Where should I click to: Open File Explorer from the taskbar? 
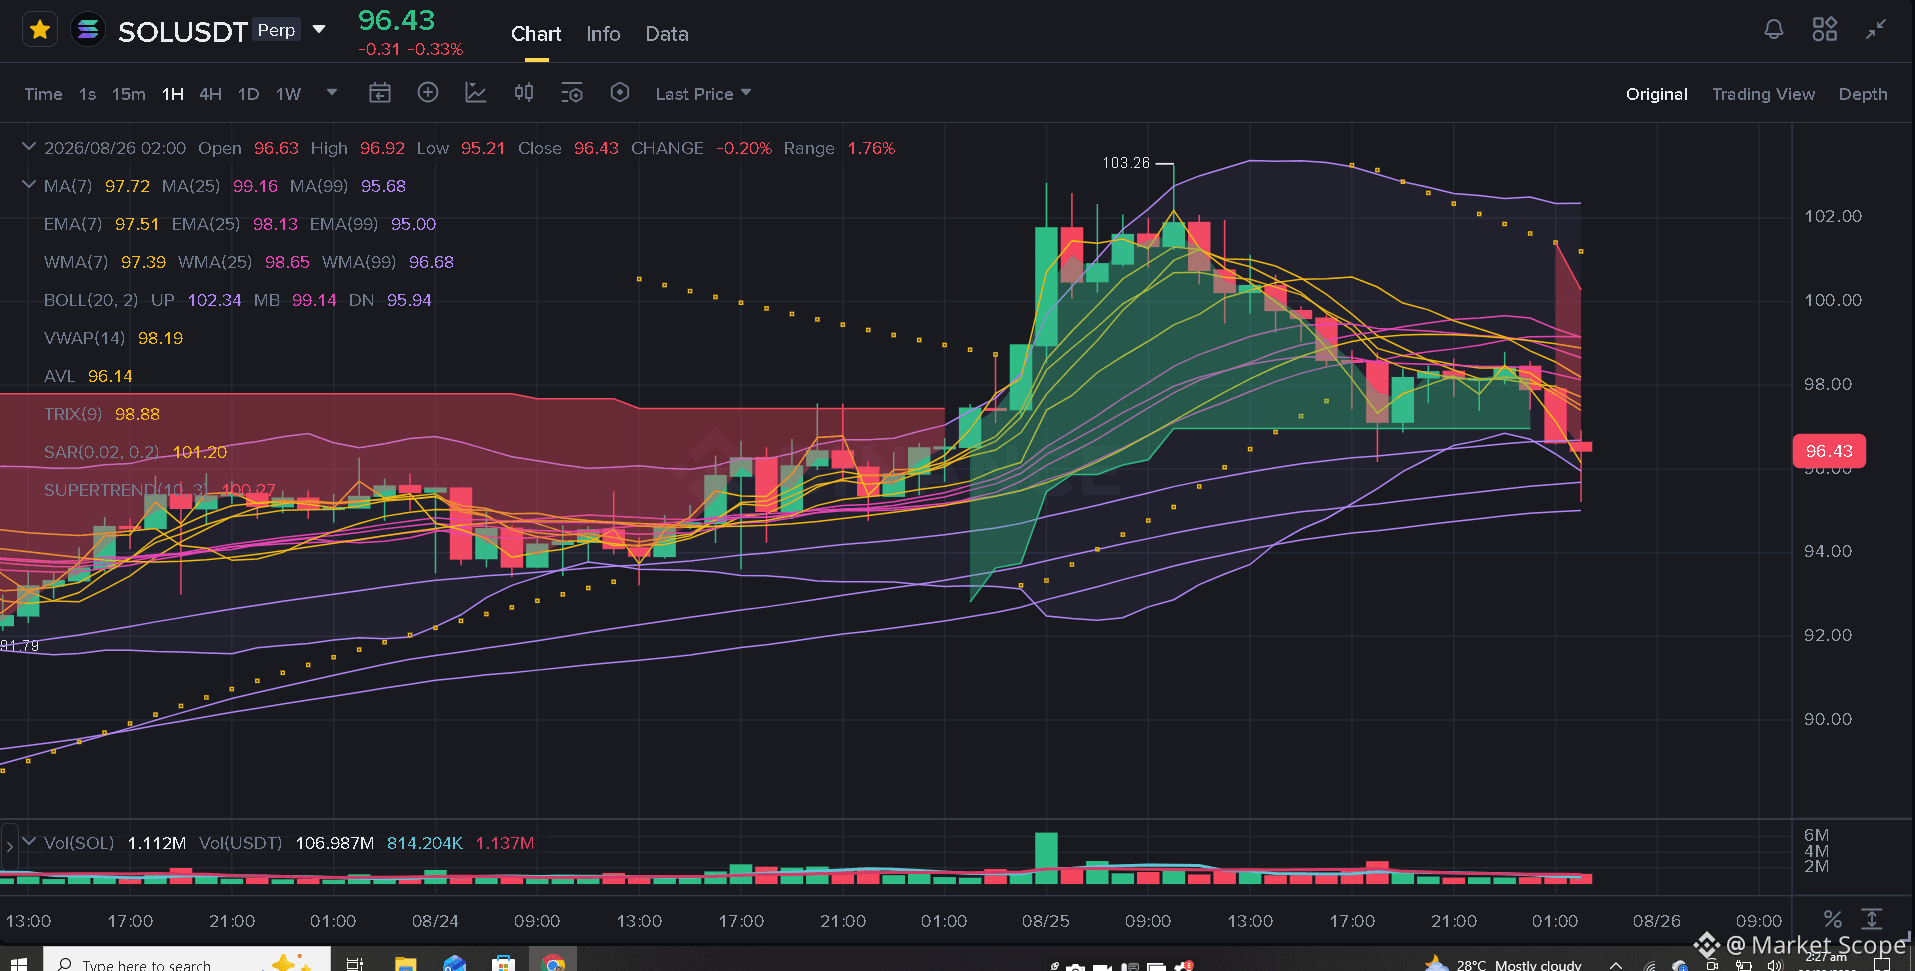(x=405, y=963)
